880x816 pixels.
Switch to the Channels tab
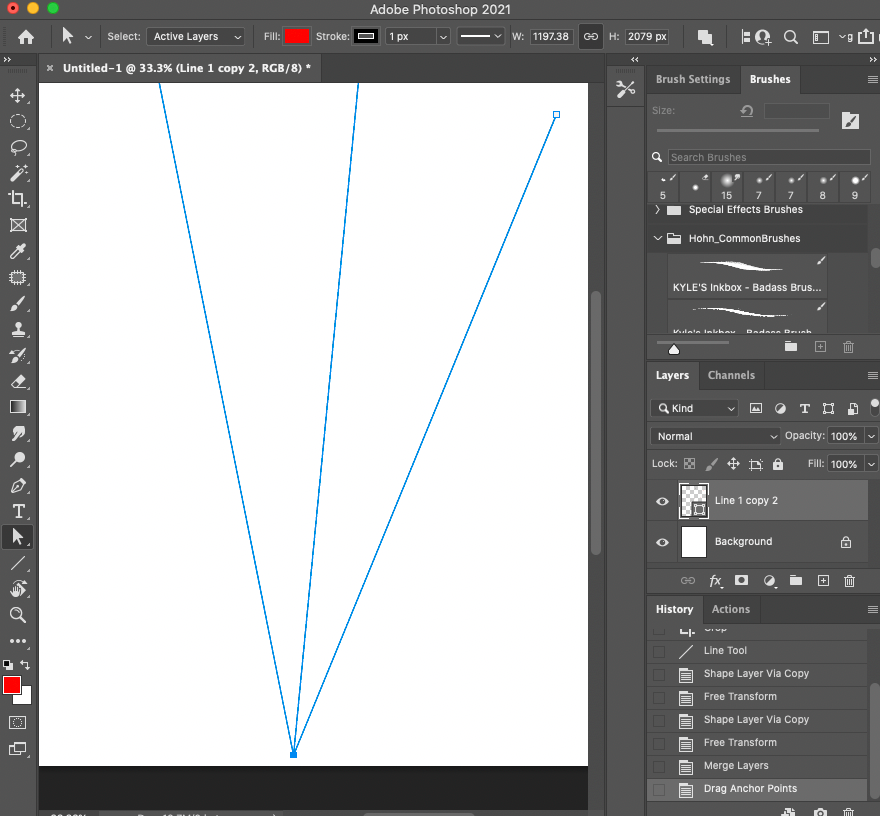tap(731, 376)
